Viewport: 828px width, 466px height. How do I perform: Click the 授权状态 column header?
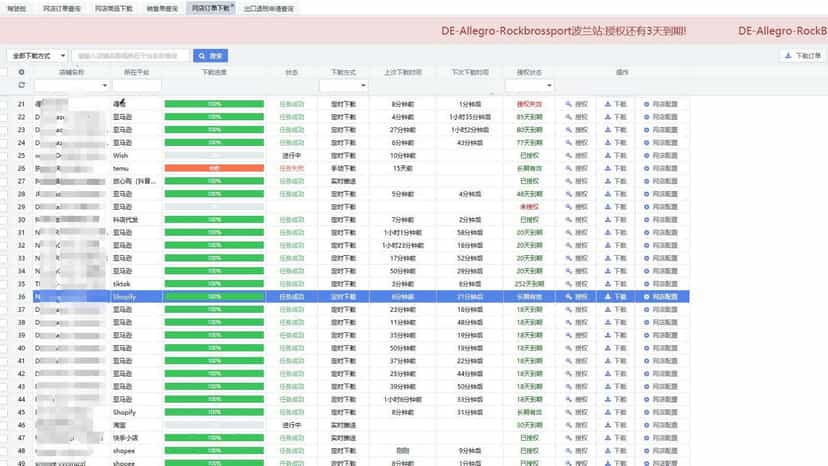(529, 72)
